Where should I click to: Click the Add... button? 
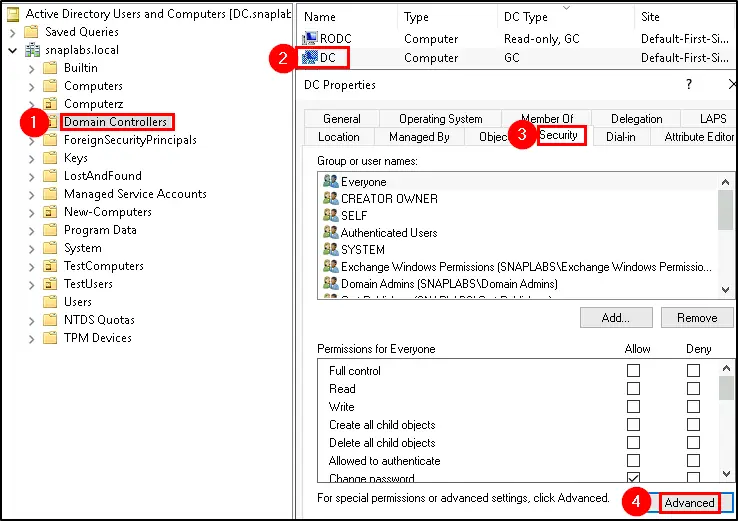coord(616,318)
